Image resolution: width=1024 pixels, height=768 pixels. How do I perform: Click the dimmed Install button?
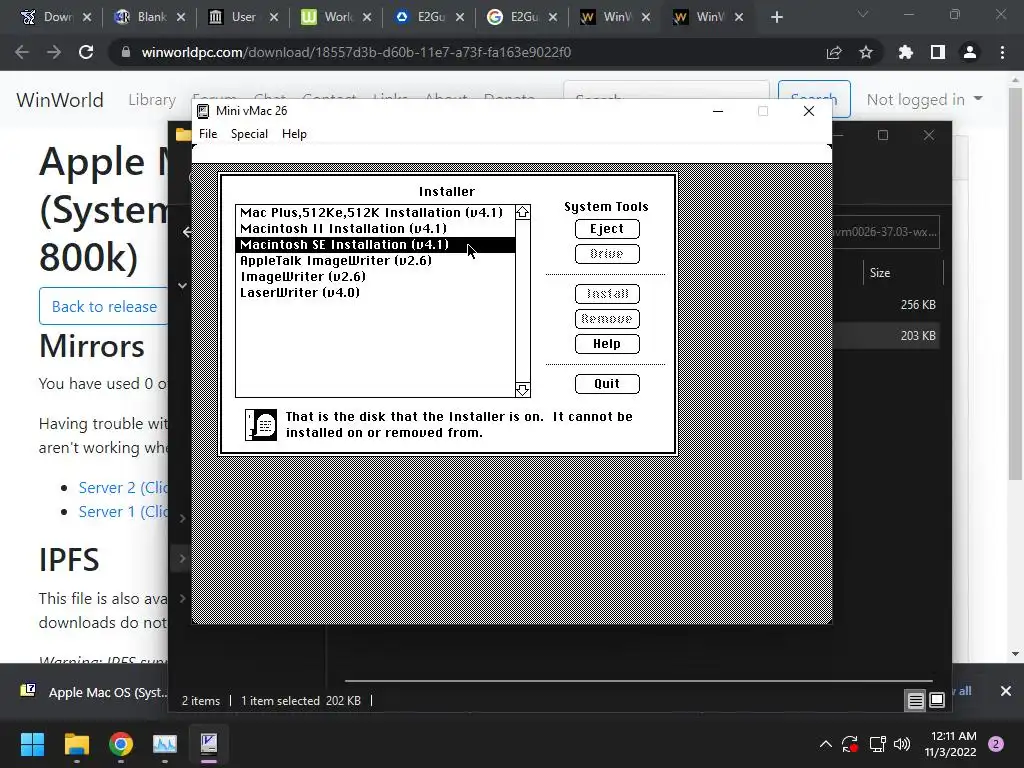click(607, 294)
